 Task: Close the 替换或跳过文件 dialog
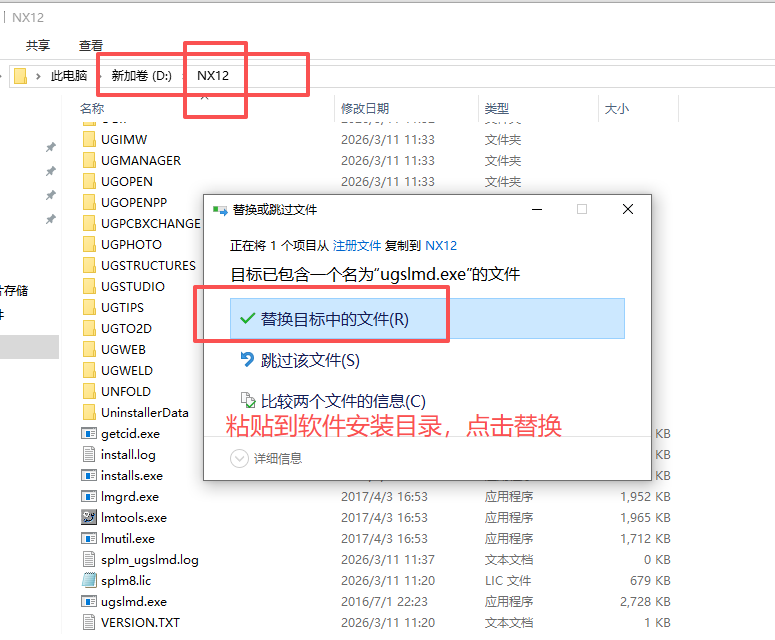click(628, 210)
